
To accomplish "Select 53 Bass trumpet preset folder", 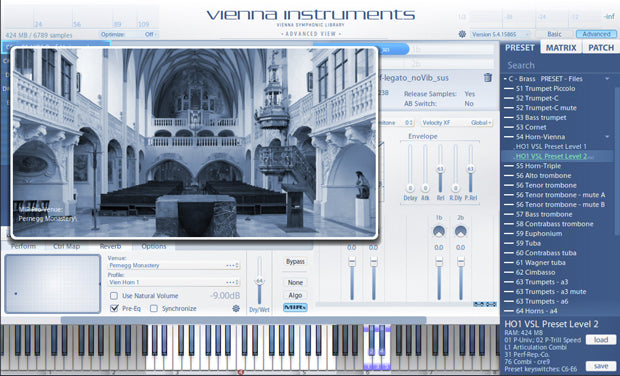I will pyautogui.click(x=541, y=117).
